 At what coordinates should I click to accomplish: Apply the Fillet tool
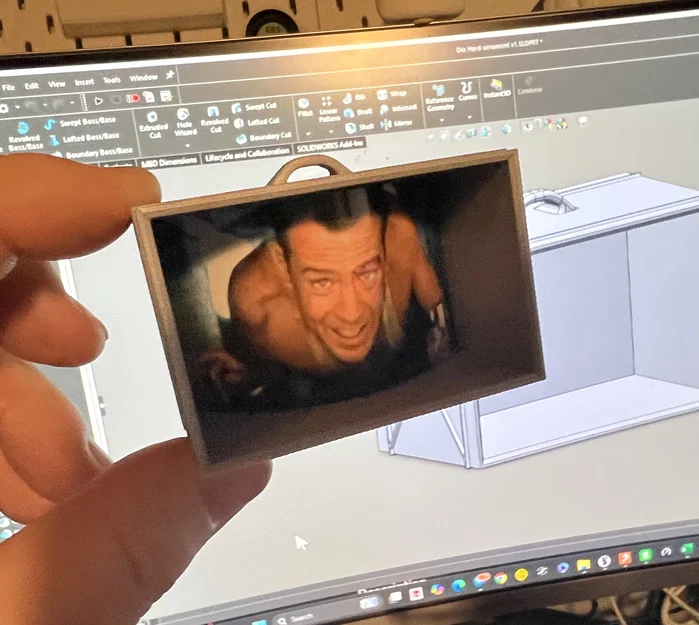click(x=304, y=108)
